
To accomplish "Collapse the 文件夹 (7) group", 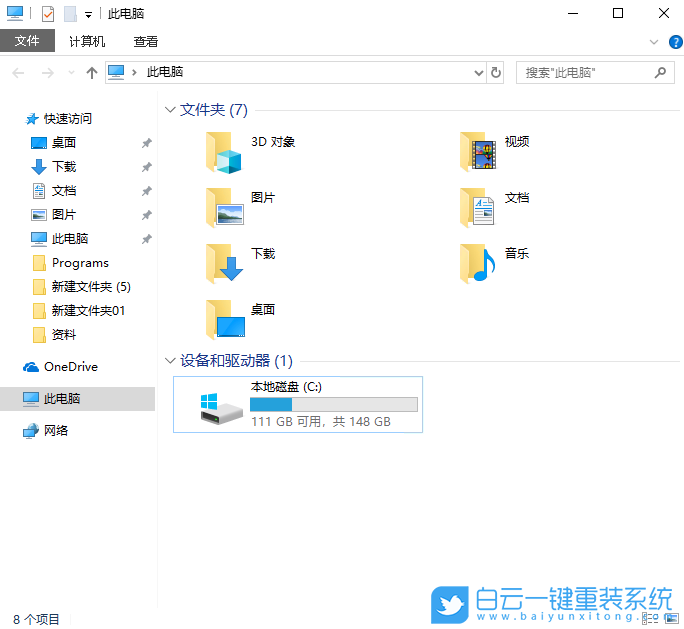I will [170, 109].
